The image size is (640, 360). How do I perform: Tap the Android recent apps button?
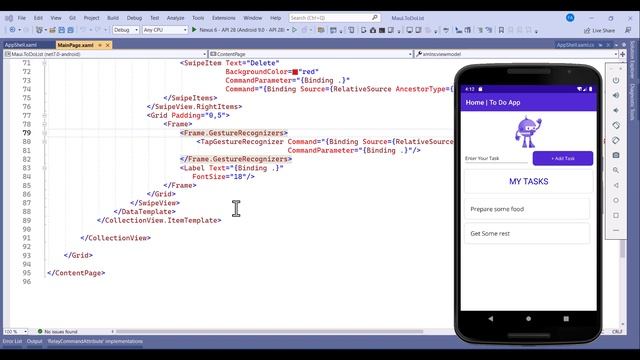click(566, 319)
